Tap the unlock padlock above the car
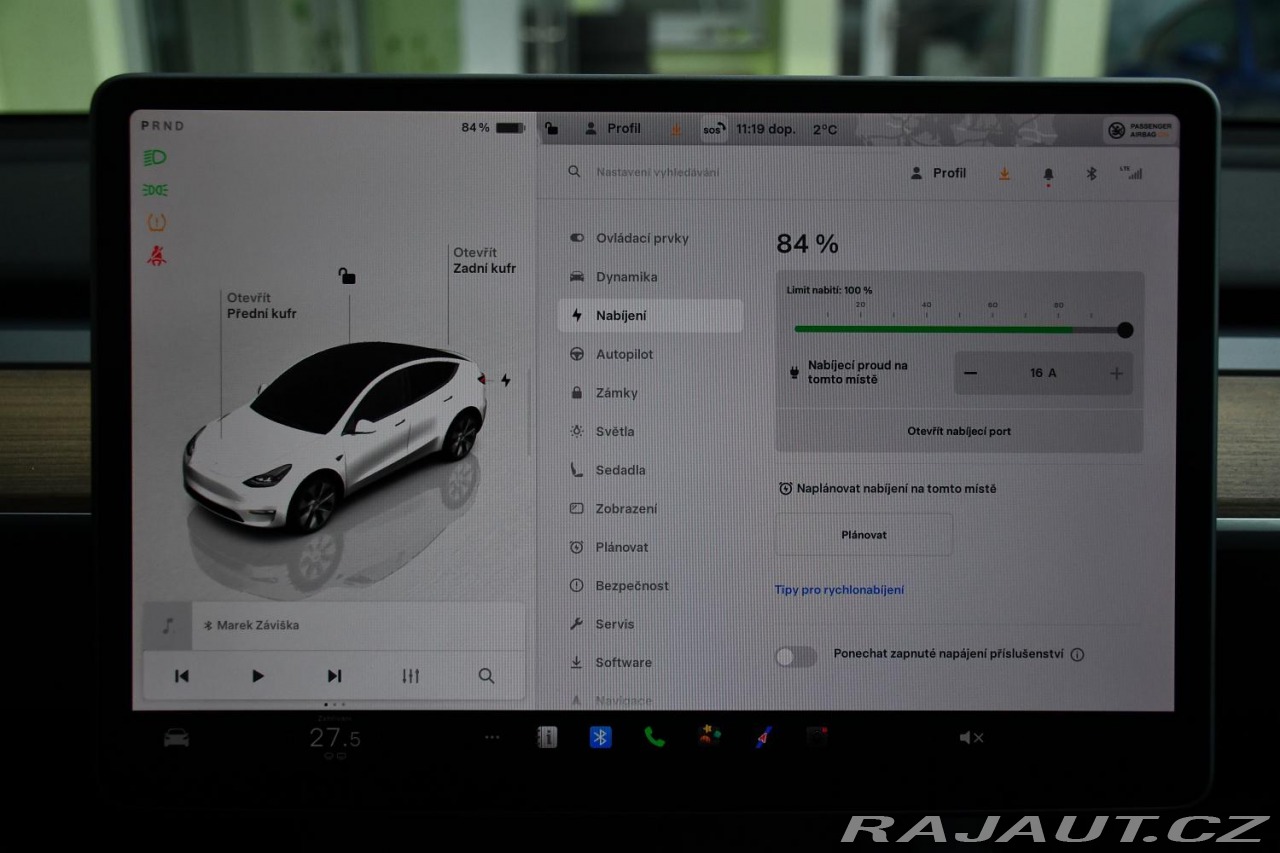The height and width of the screenshot is (853, 1280). pos(347,276)
